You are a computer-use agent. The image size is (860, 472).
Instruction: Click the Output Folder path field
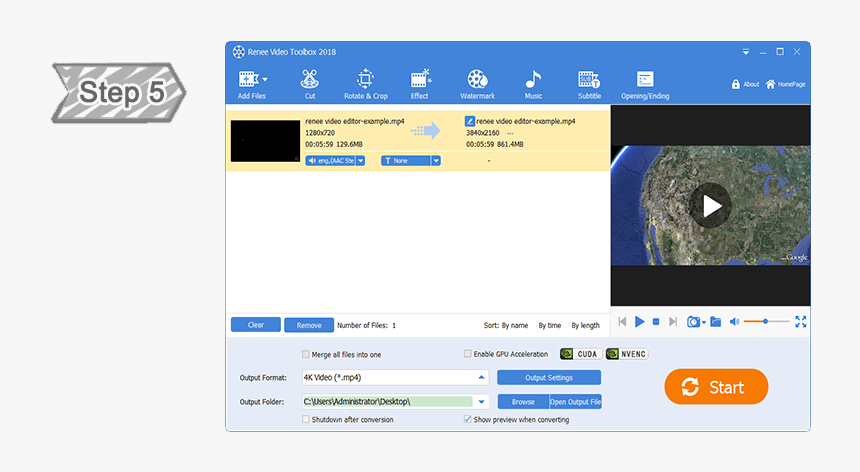(387, 401)
